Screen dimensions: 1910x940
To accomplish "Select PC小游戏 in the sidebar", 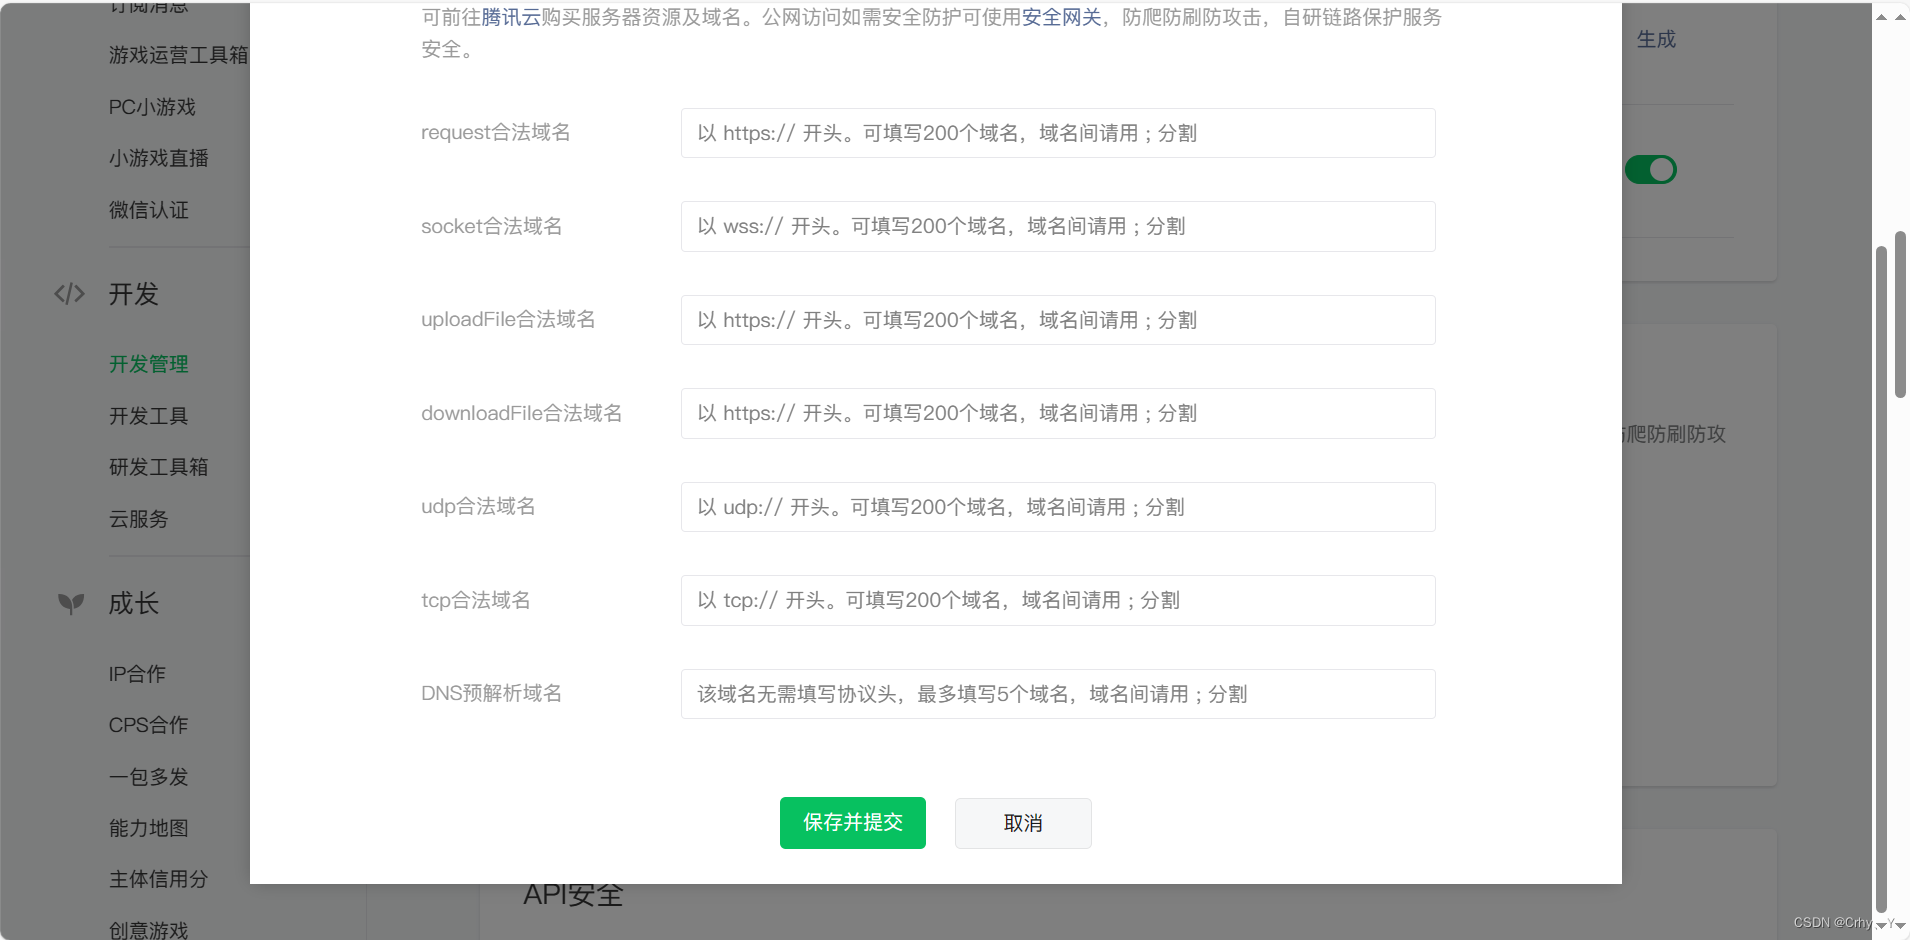I will pyautogui.click(x=152, y=107).
